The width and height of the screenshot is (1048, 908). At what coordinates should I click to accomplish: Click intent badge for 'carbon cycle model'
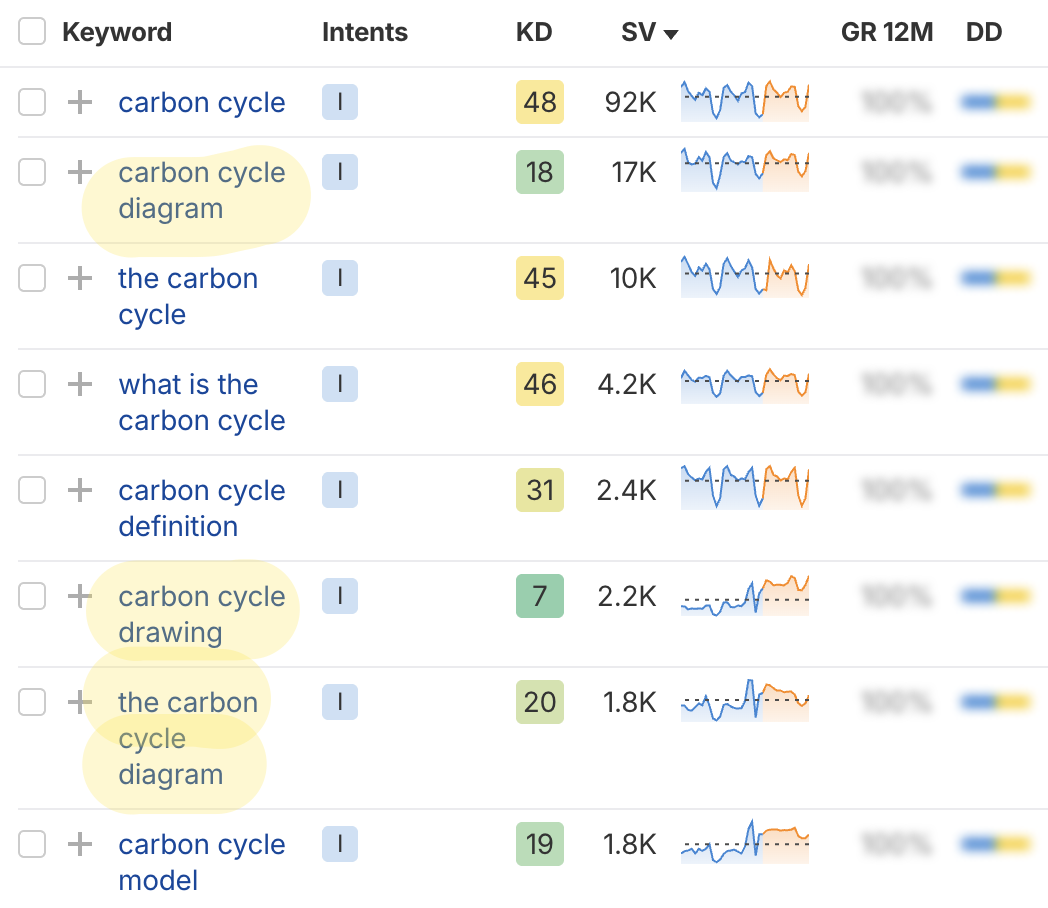click(340, 844)
